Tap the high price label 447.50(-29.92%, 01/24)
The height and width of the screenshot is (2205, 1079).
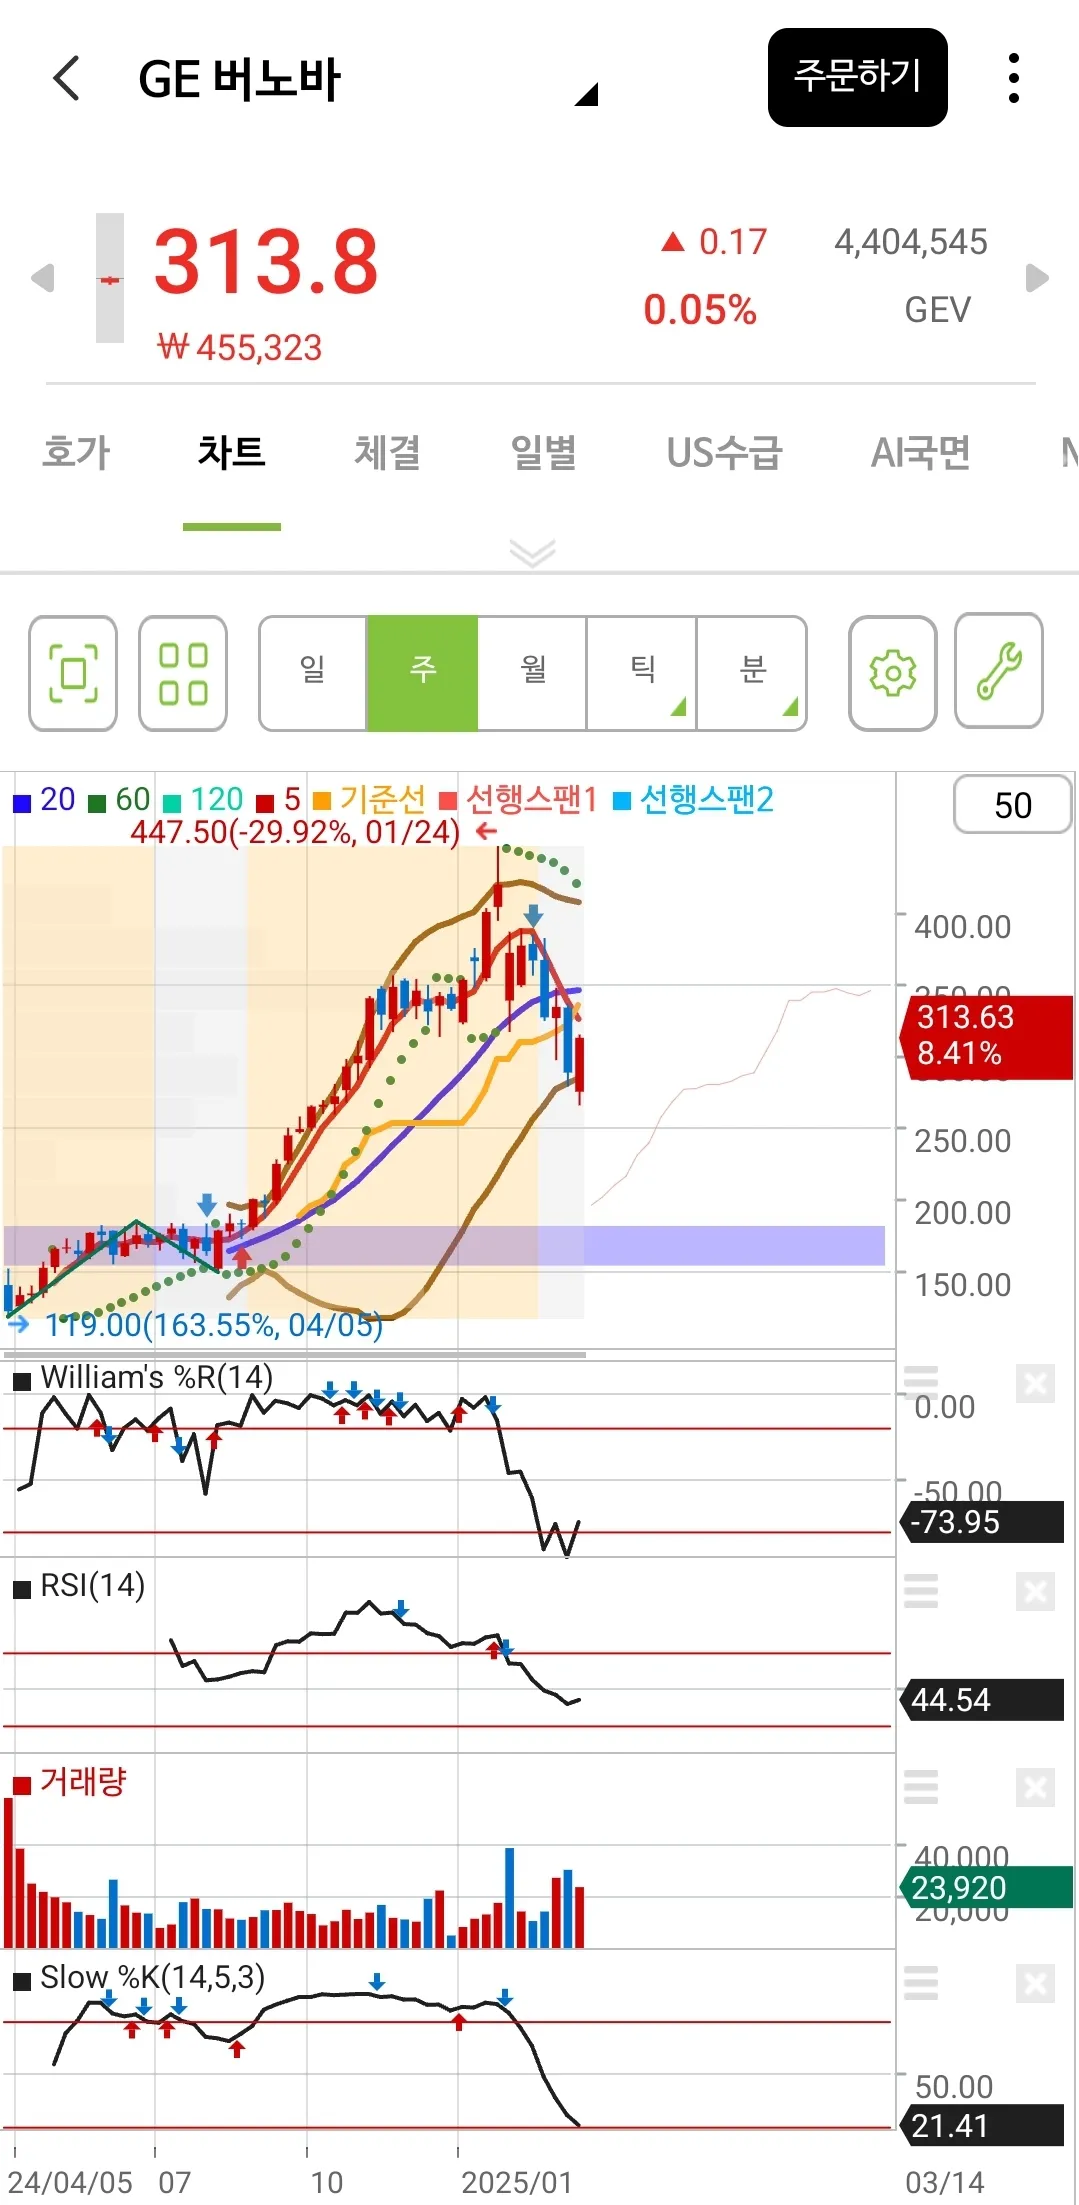[x=296, y=832]
